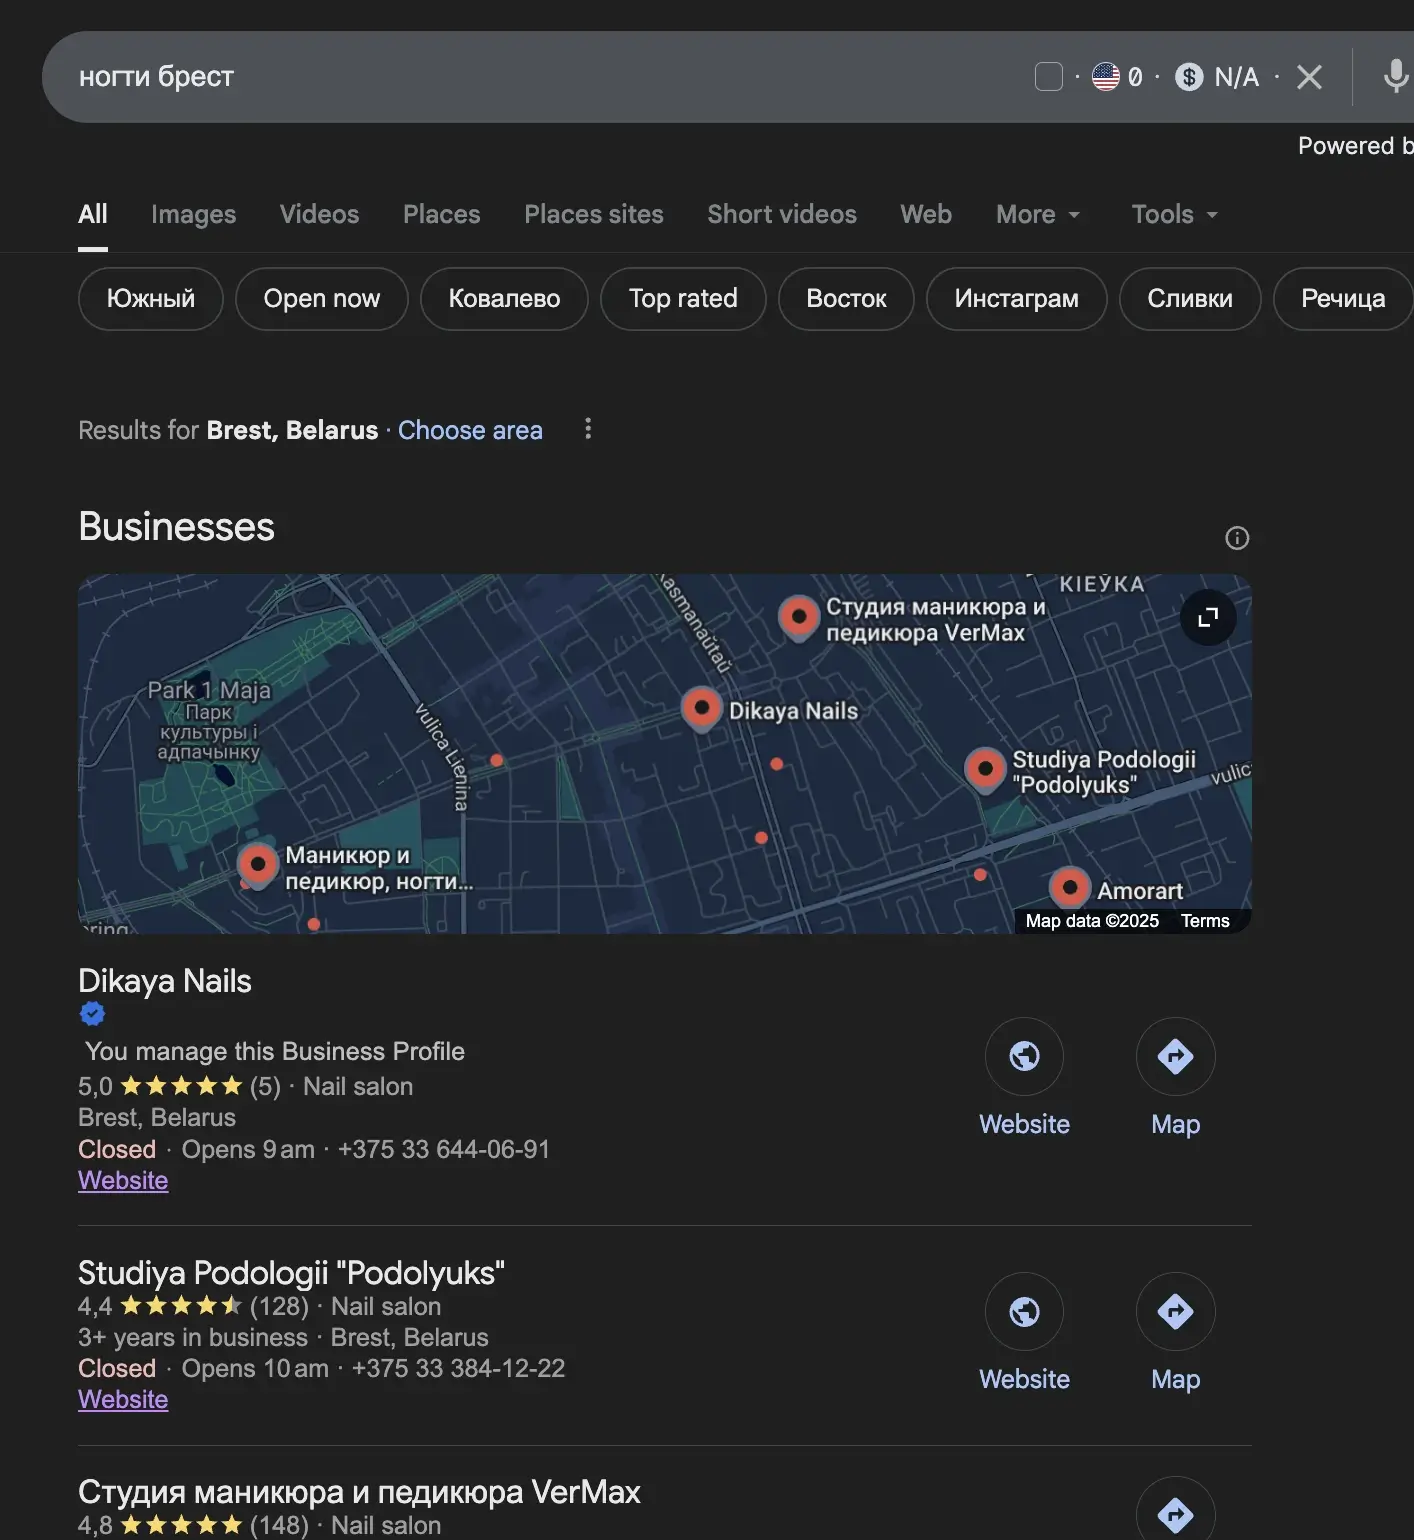Open Website globe icon for Podolyuks studio
This screenshot has height=1540, width=1414.
[x=1024, y=1311]
